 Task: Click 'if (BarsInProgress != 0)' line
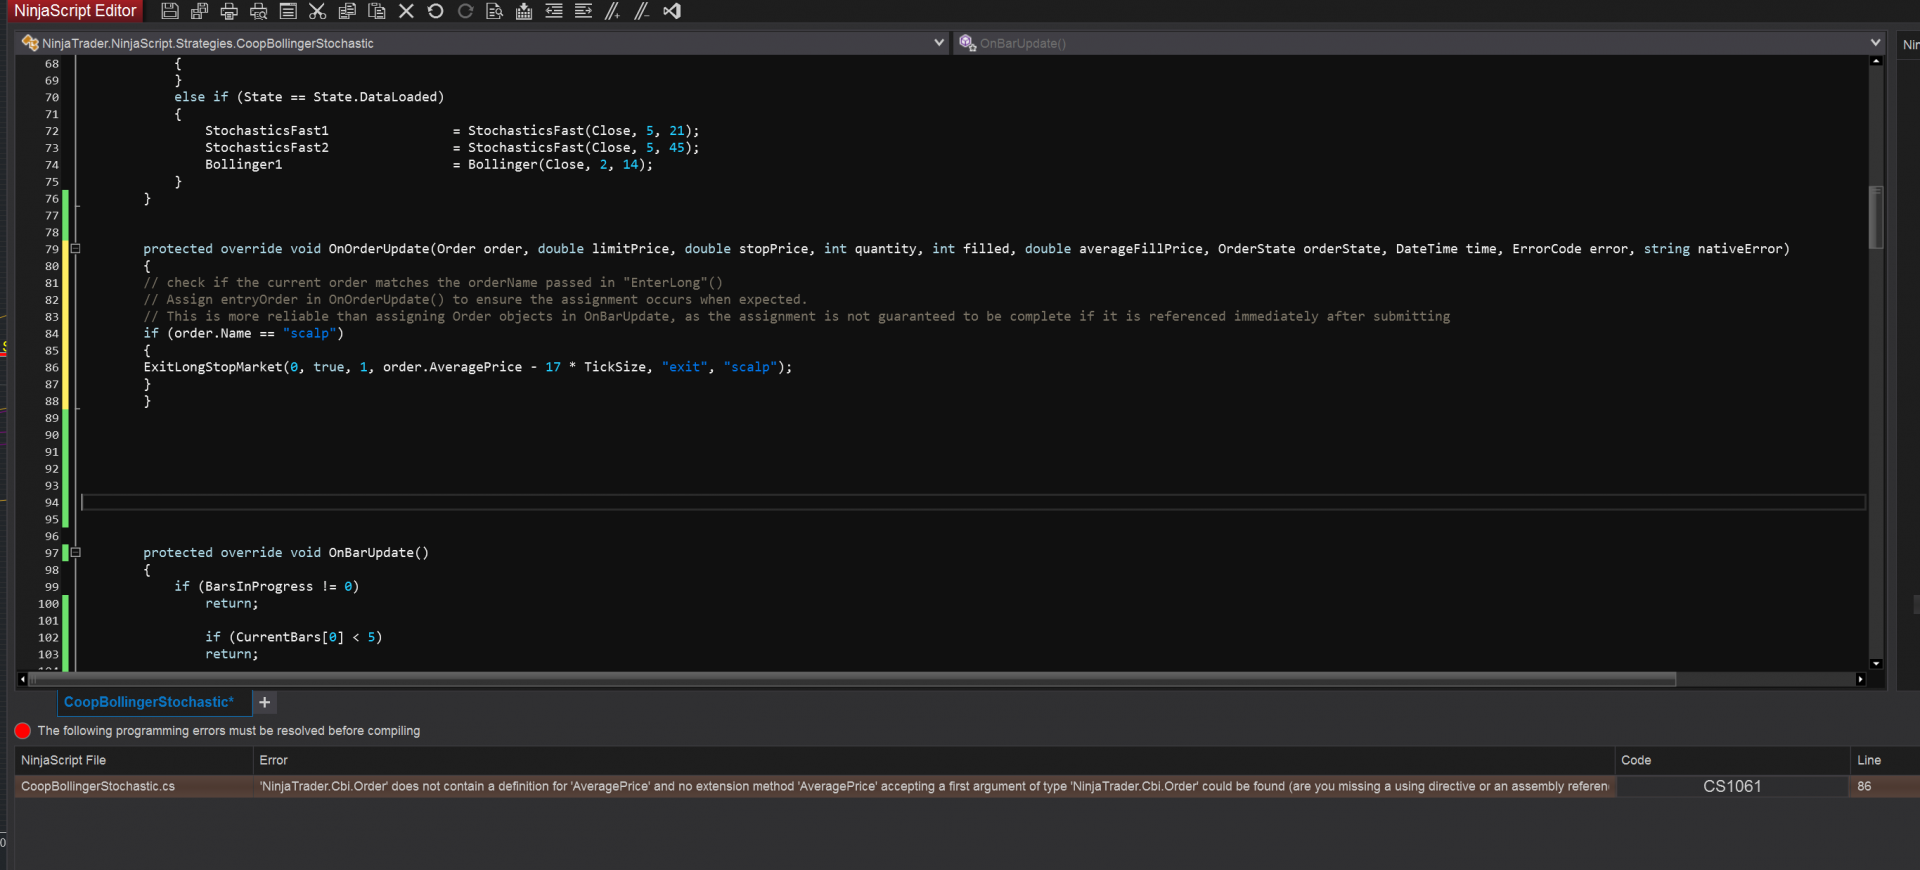point(266,587)
